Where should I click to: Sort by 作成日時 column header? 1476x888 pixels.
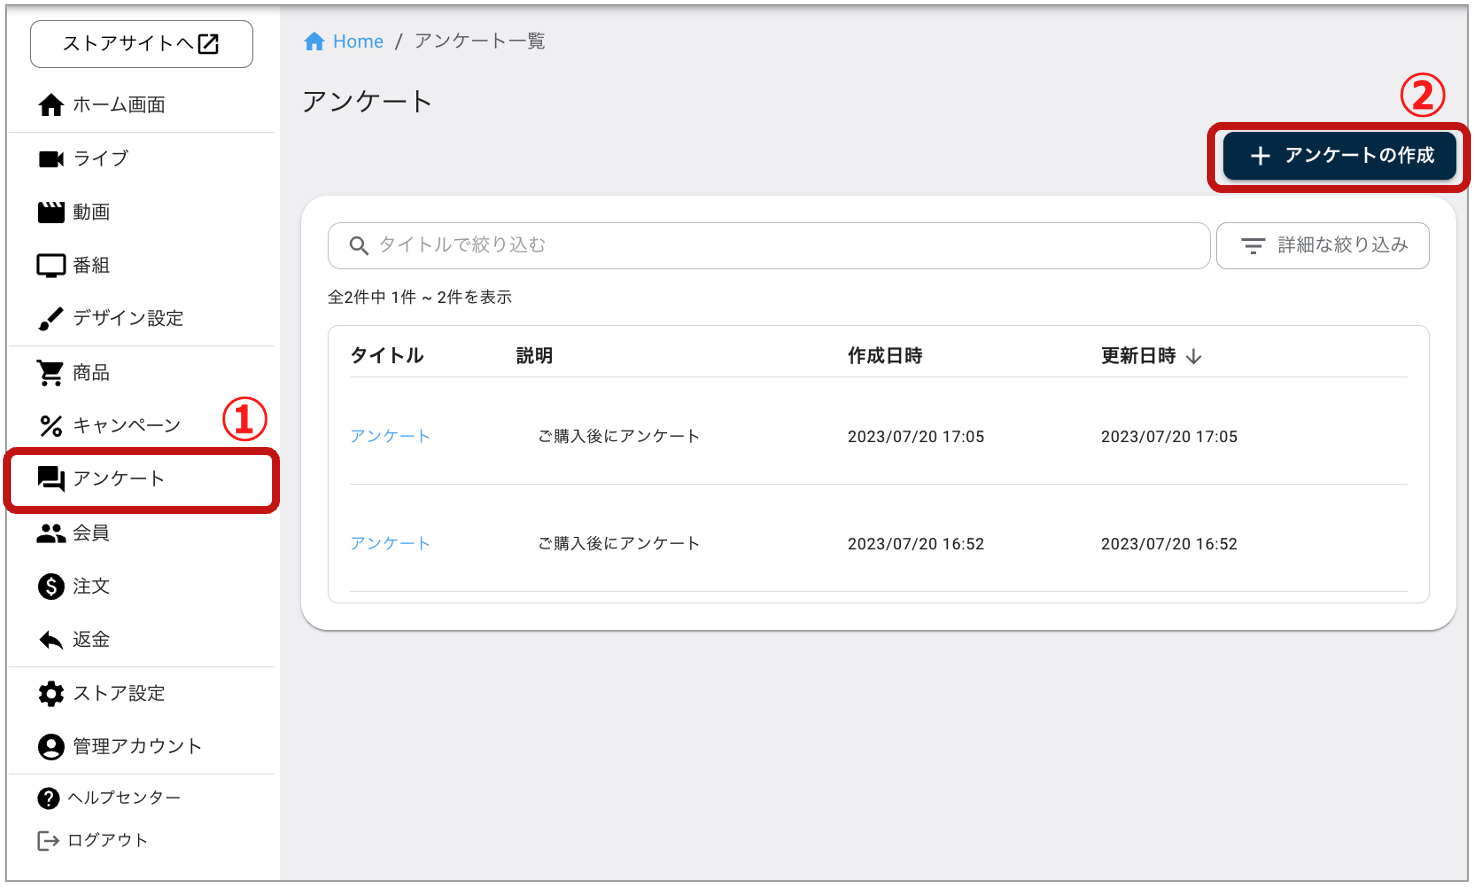(885, 356)
